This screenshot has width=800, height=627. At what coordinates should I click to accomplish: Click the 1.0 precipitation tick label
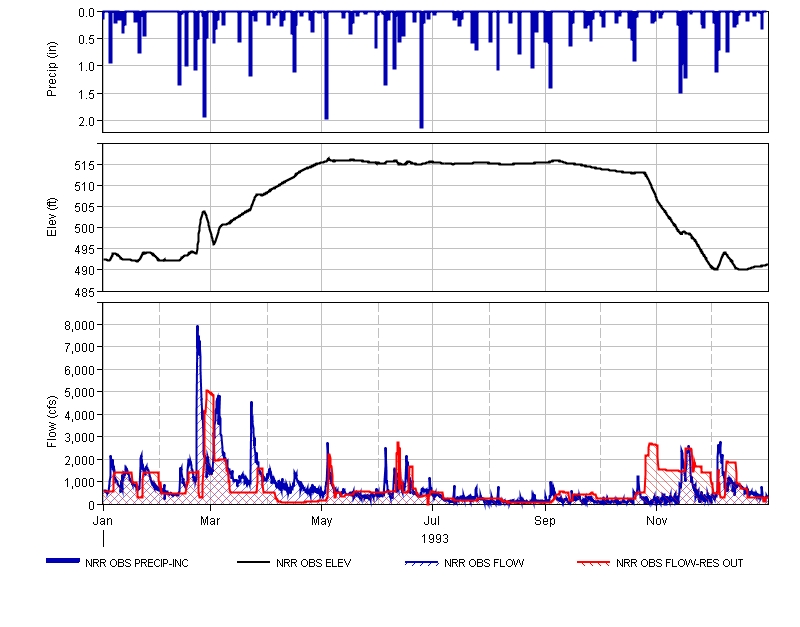pyautogui.click(x=87, y=66)
